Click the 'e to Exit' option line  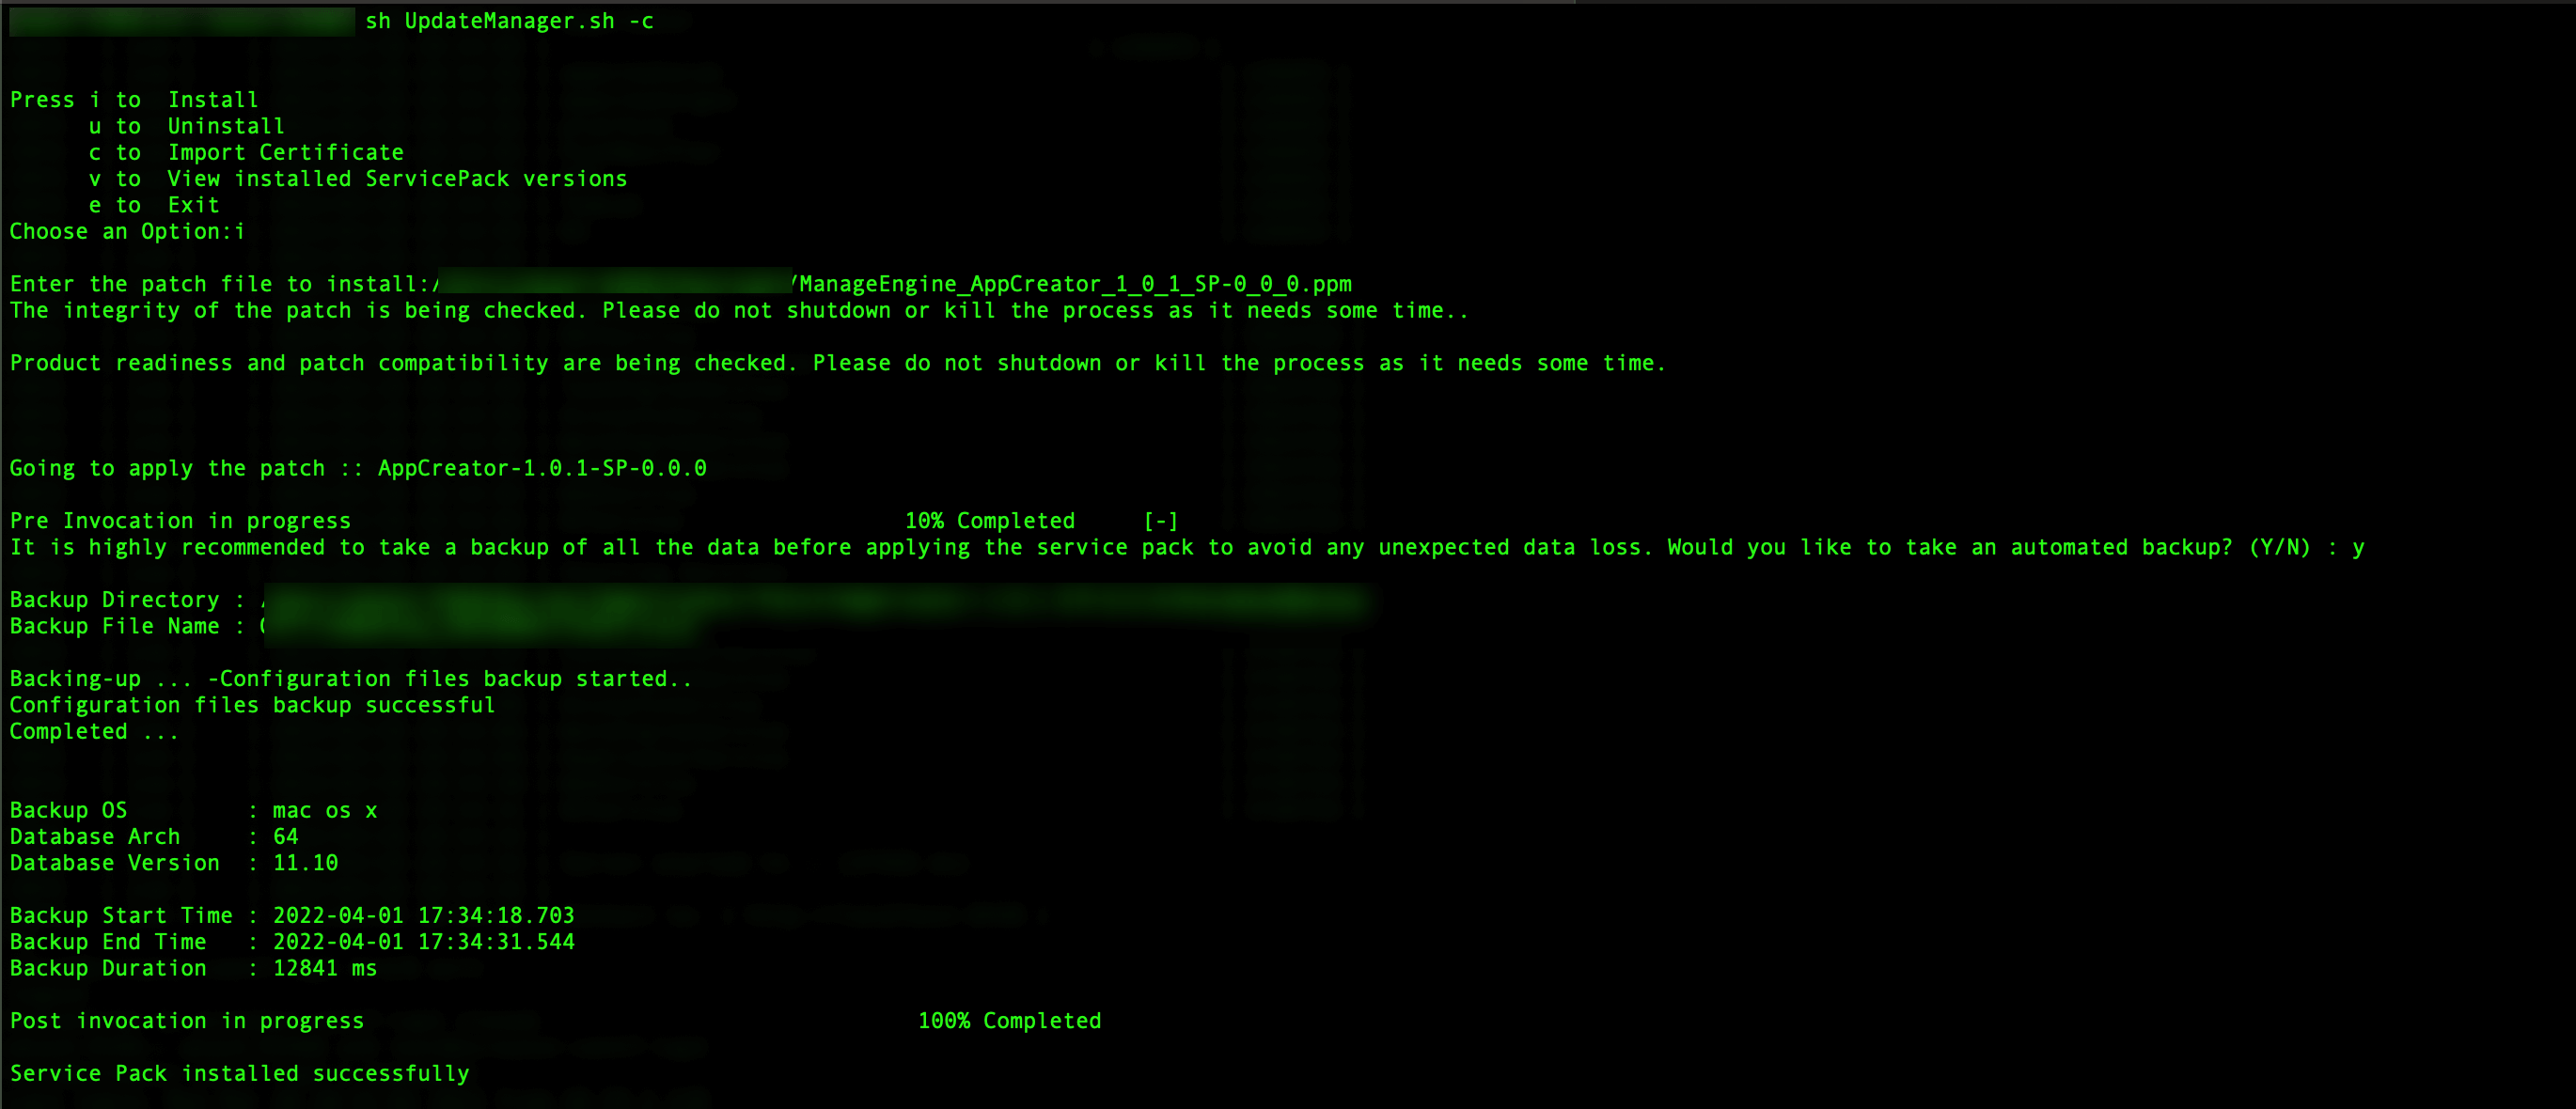[x=154, y=205]
